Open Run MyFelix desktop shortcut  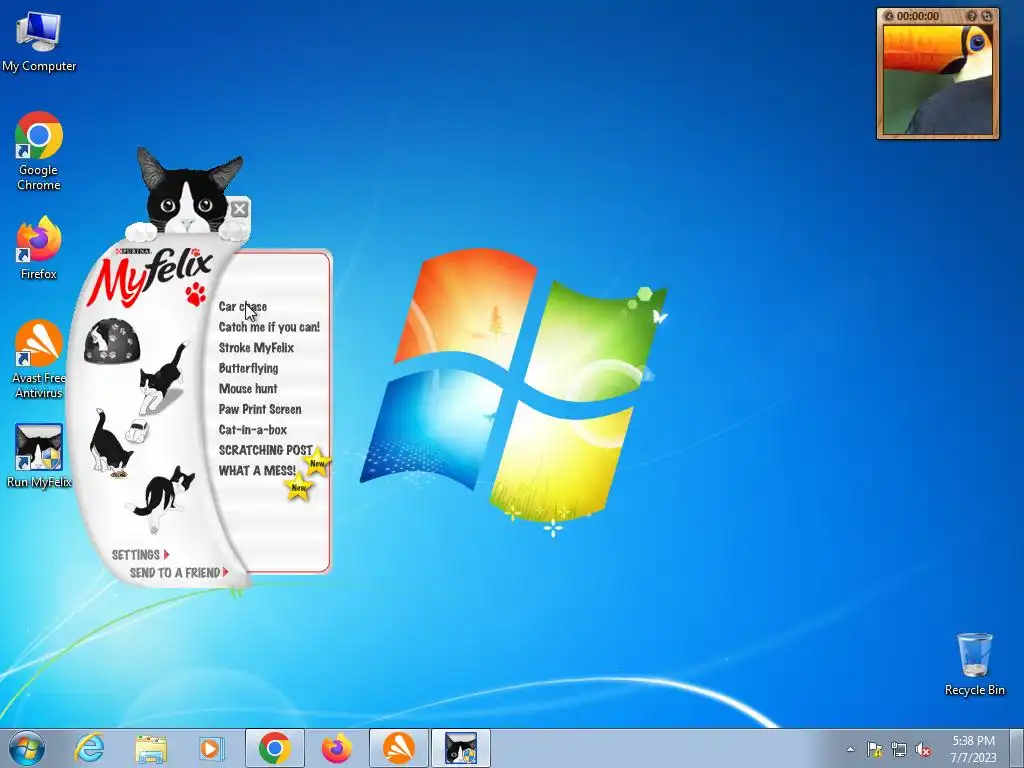point(39,456)
